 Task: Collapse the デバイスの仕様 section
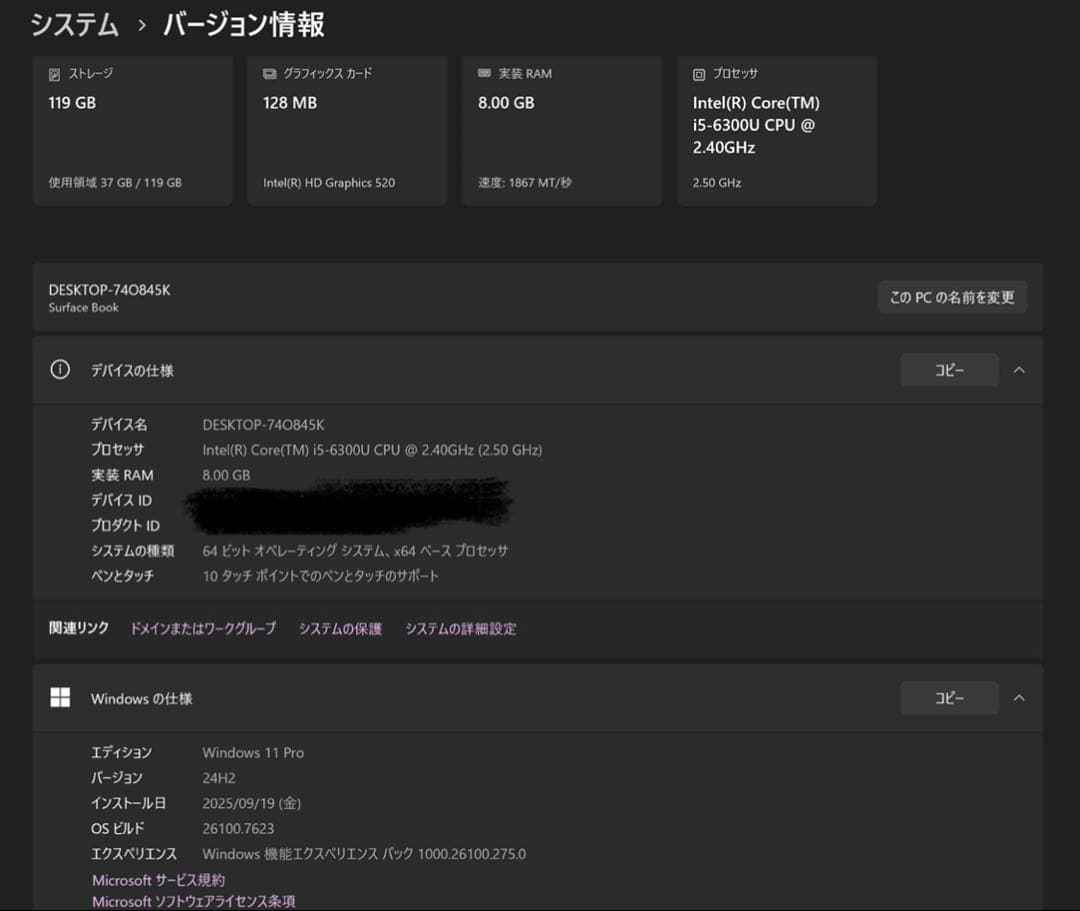[1019, 370]
